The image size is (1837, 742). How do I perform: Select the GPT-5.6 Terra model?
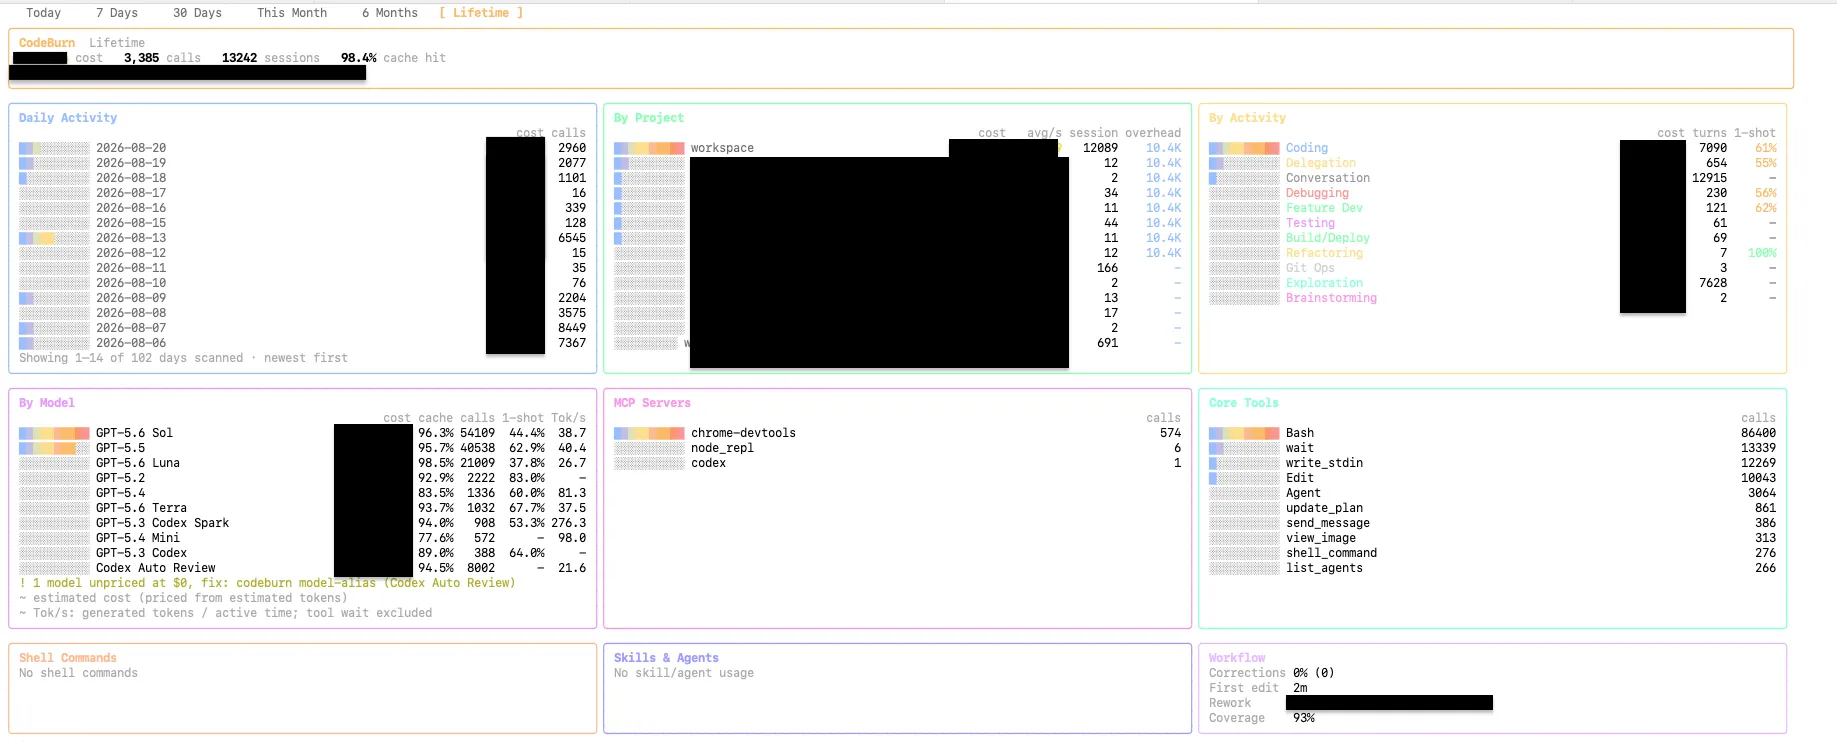[302, 508]
